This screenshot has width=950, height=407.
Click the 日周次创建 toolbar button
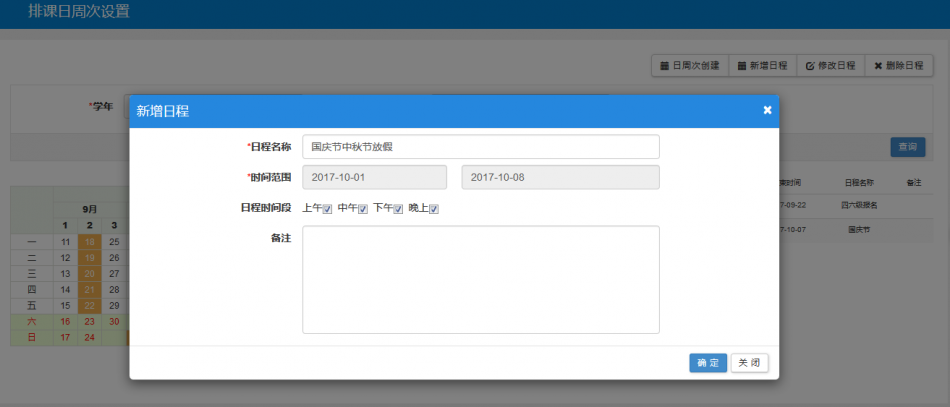[690, 65]
